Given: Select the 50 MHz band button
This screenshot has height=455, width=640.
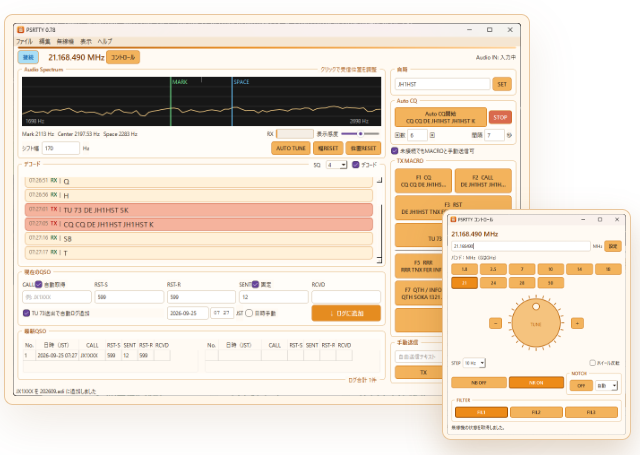Looking at the screenshot, I should click(x=551, y=283).
